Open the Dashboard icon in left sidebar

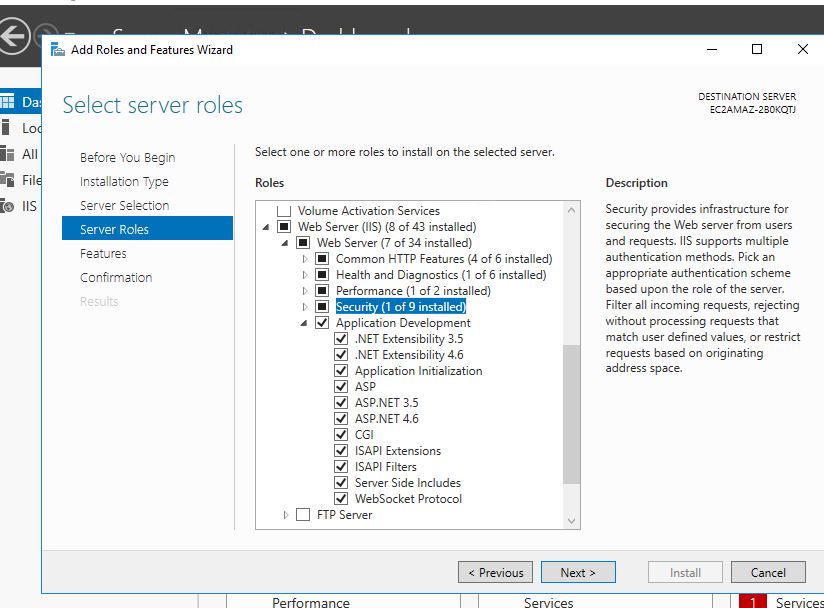click(9, 102)
